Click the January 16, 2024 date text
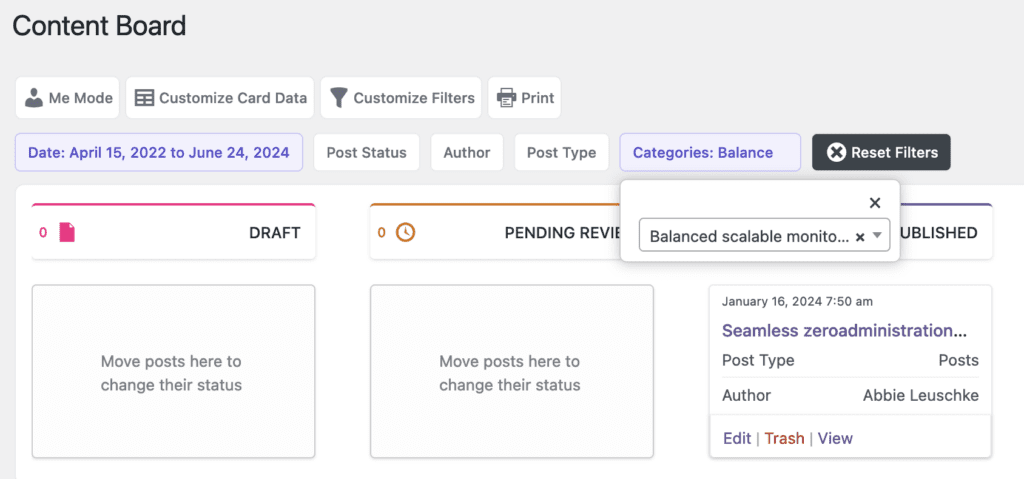Viewport: 1024px width, 479px height. (797, 302)
